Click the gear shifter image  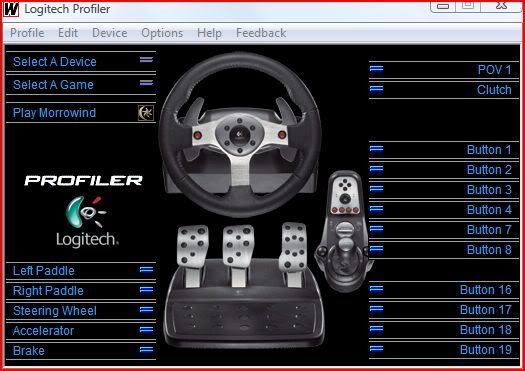[343, 231]
